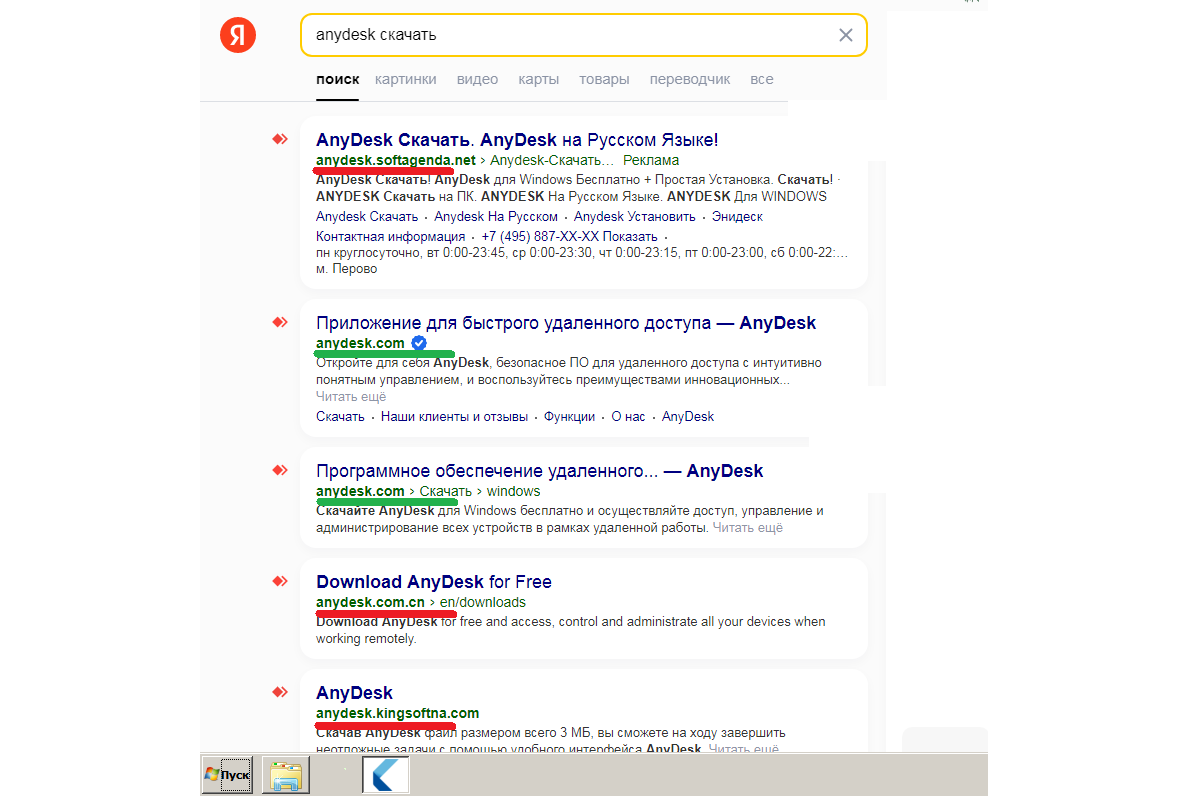
Task: Open 'Download AnyDesk for Free' title
Action: coord(434,581)
